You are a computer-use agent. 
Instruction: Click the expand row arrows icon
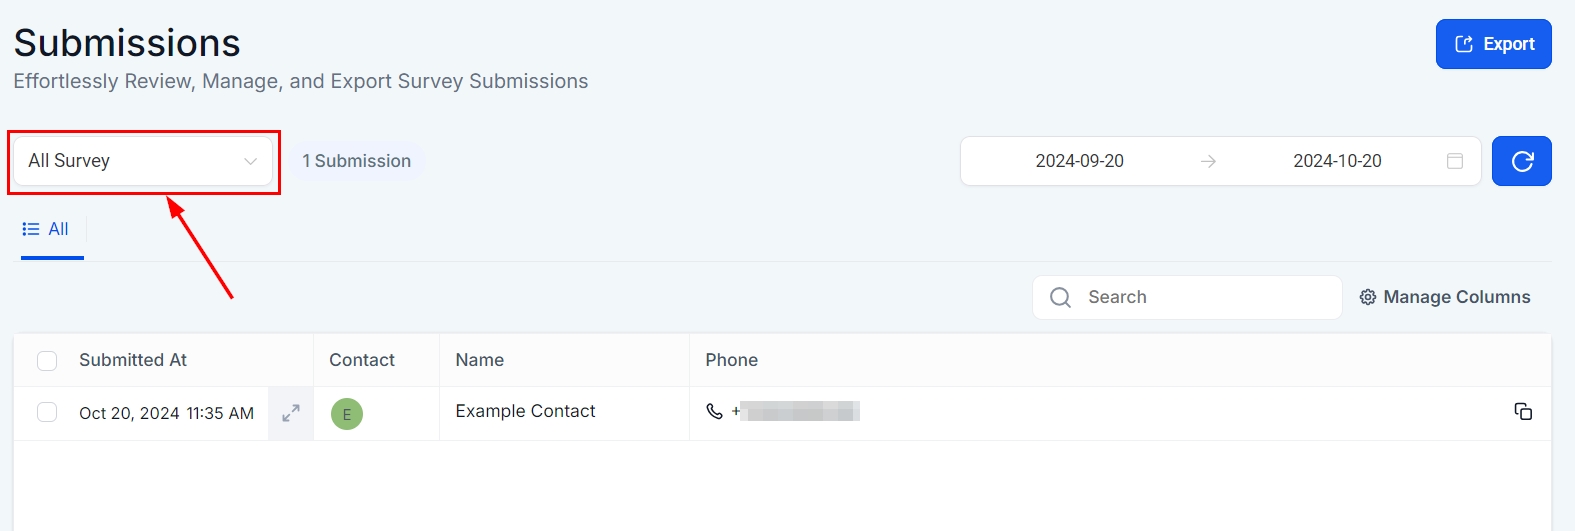click(291, 413)
